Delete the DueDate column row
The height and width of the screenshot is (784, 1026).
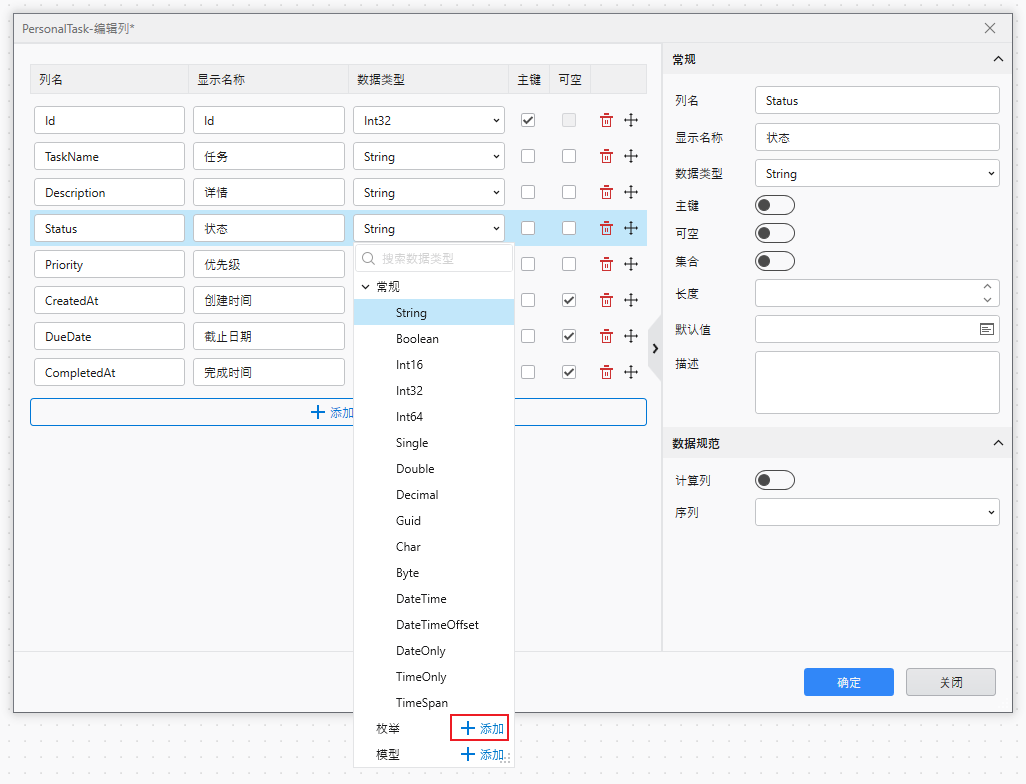click(x=606, y=335)
